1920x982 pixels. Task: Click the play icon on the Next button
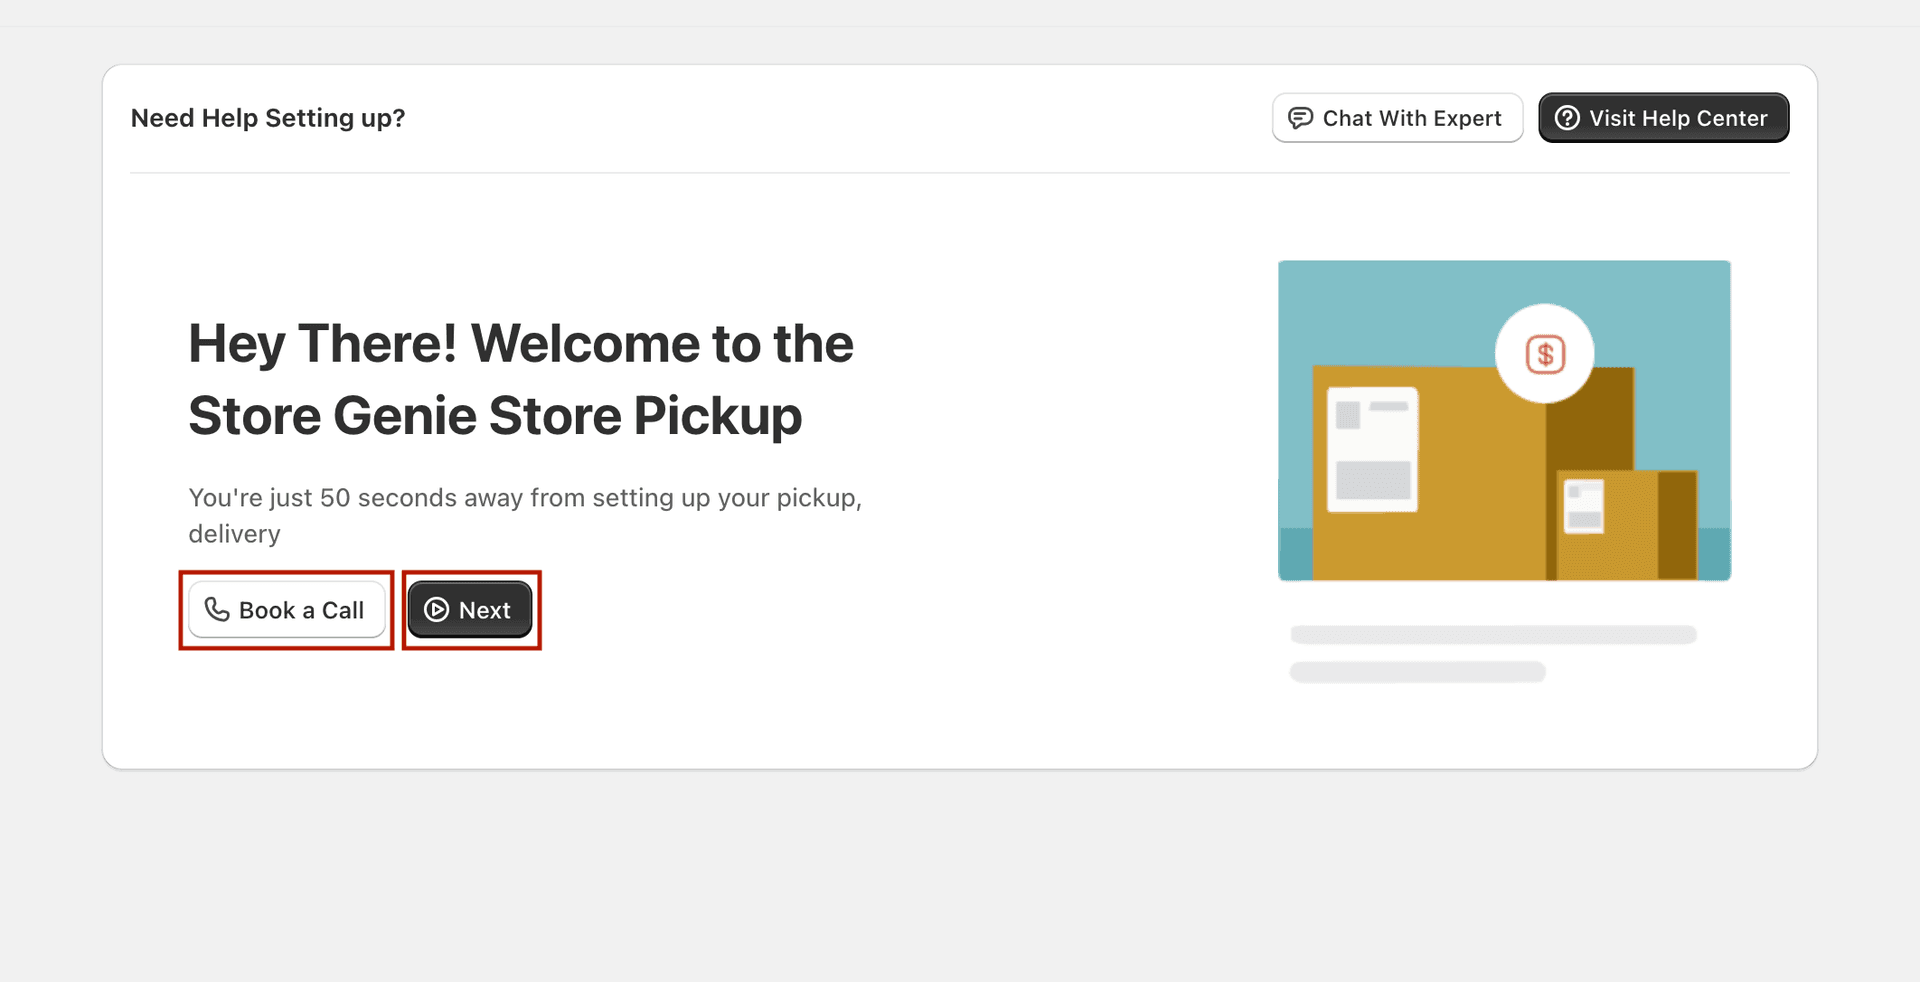[x=437, y=609]
